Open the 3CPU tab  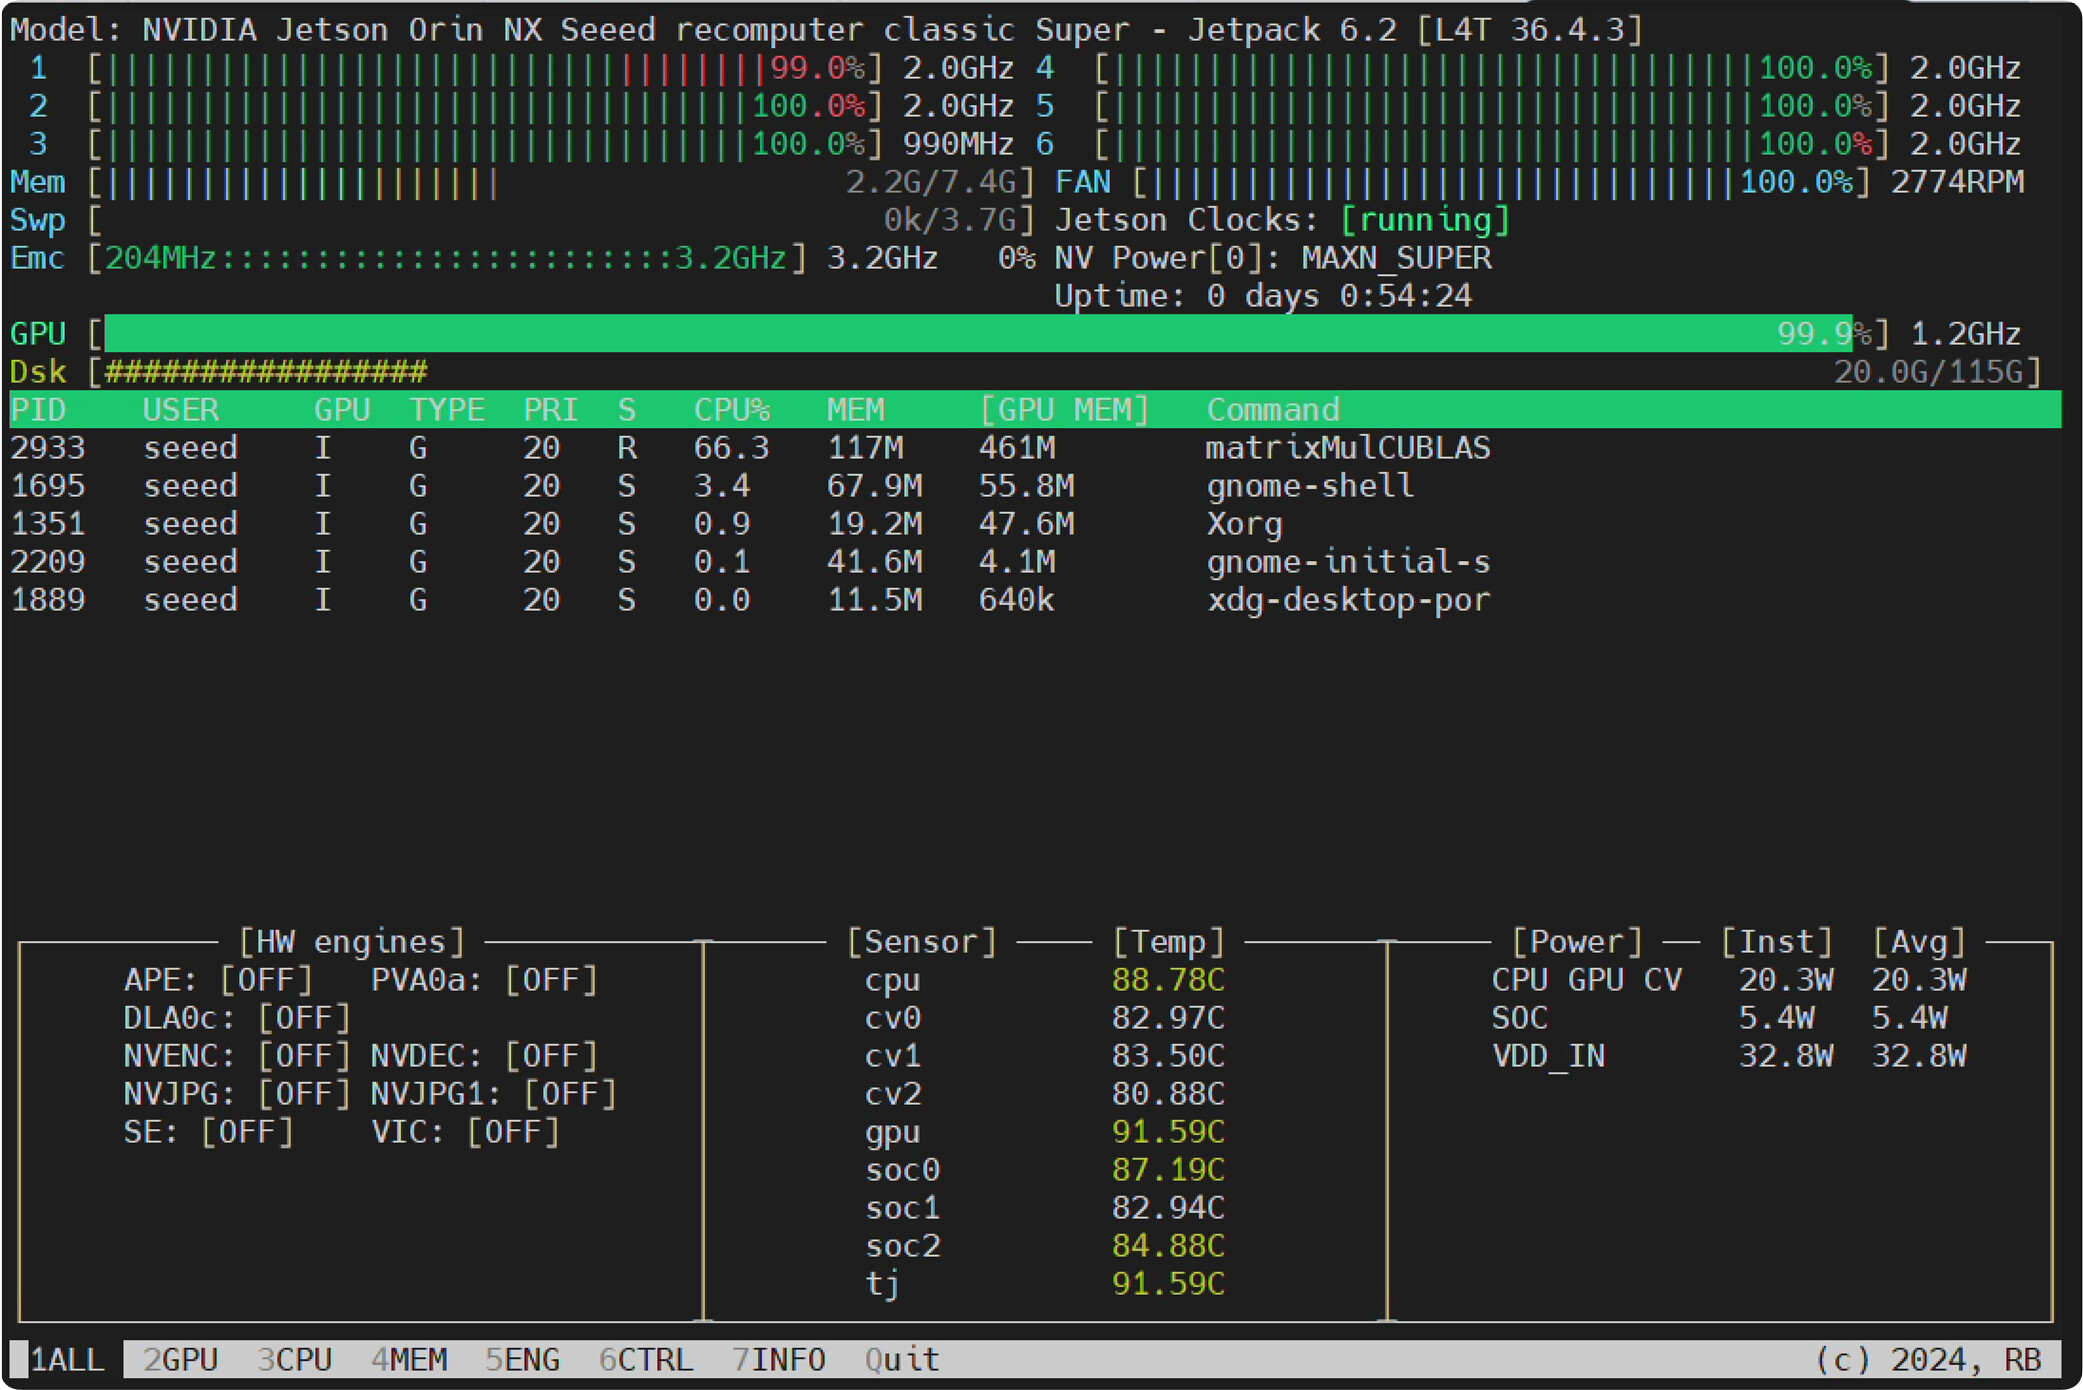tap(294, 1360)
